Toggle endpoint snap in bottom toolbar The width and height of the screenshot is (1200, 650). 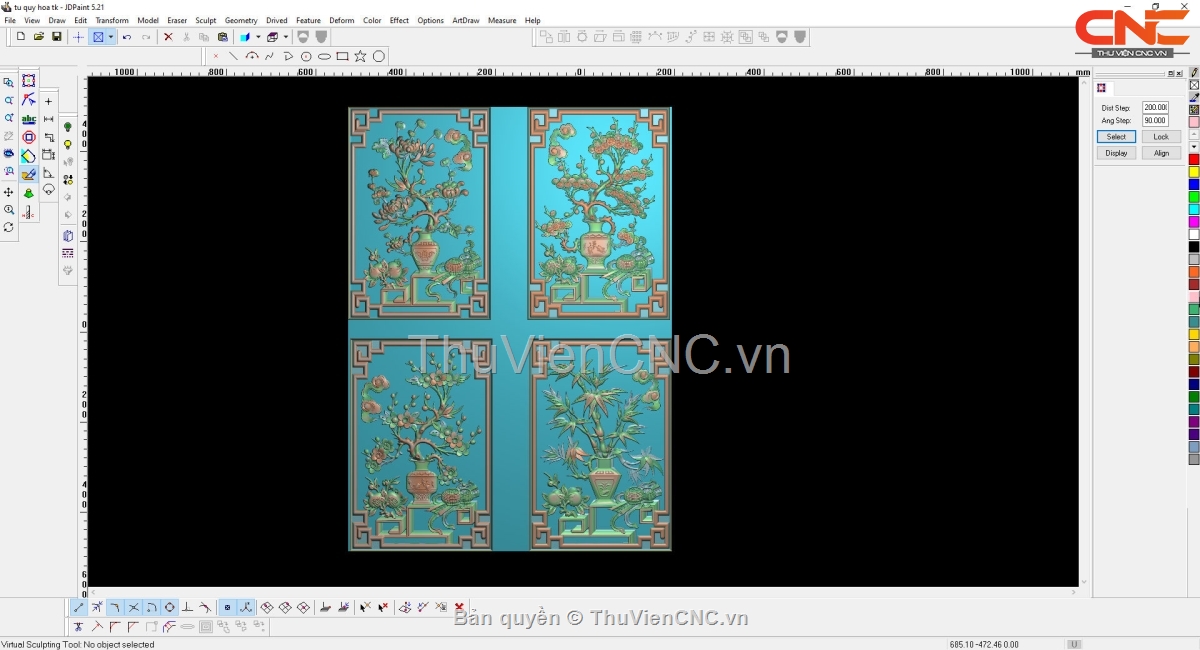coord(79,607)
